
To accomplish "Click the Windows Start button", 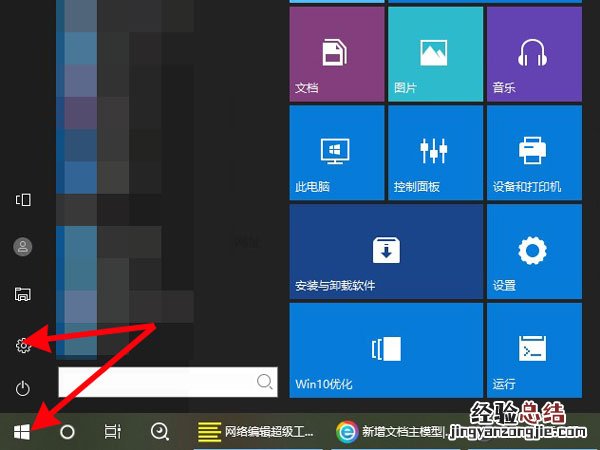I will pos(22,432).
